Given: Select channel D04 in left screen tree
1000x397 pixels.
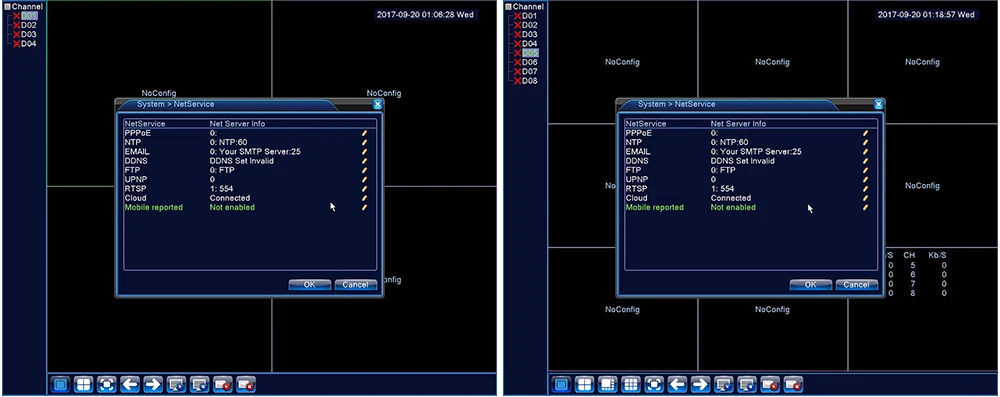Looking at the screenshot, I should [29, 44].
